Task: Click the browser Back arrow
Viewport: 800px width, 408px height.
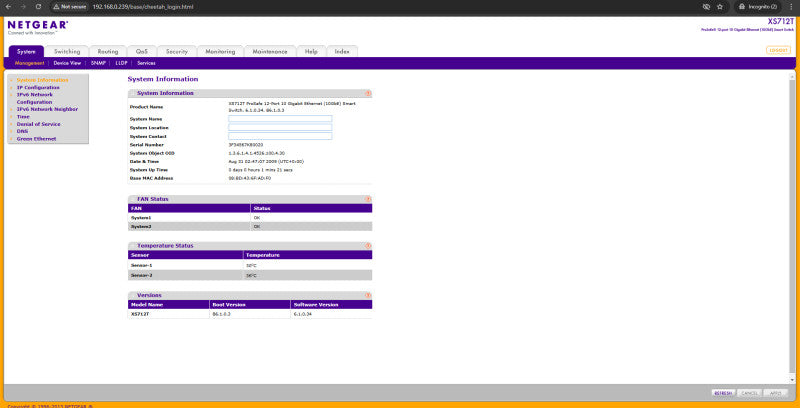Action: tap(8, 7)
